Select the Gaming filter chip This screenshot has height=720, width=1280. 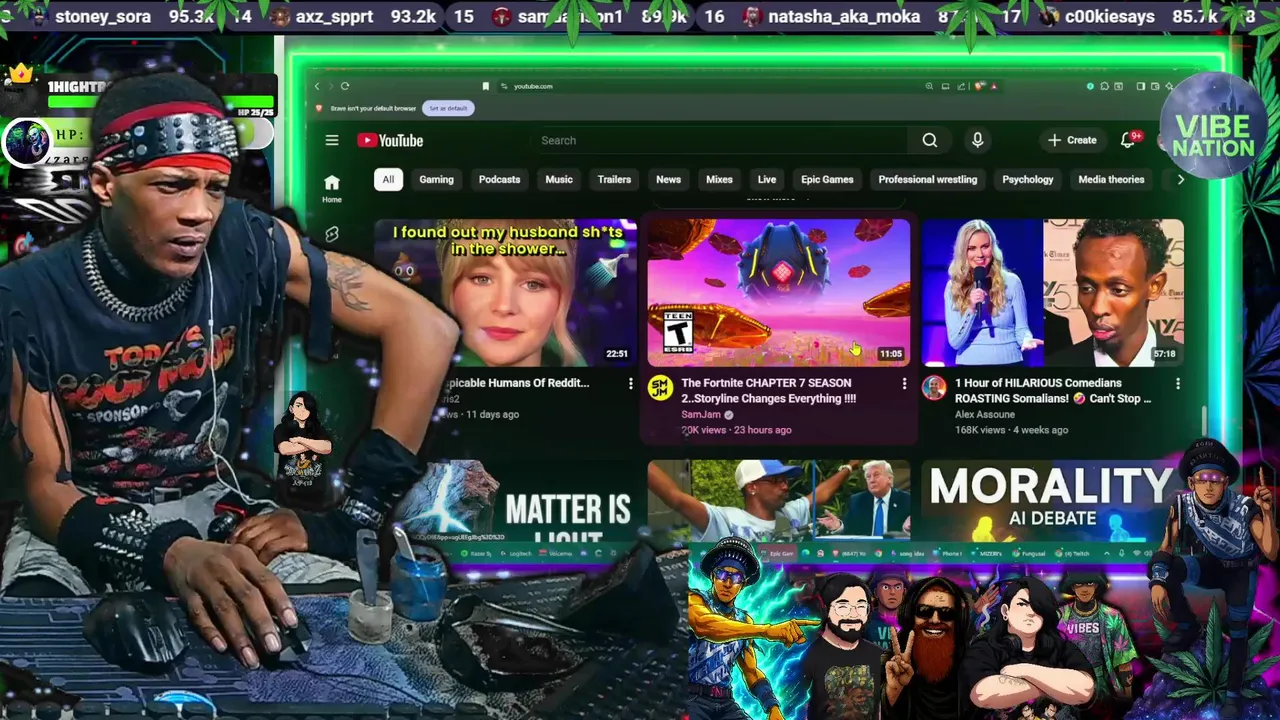[x=436, y=179]
